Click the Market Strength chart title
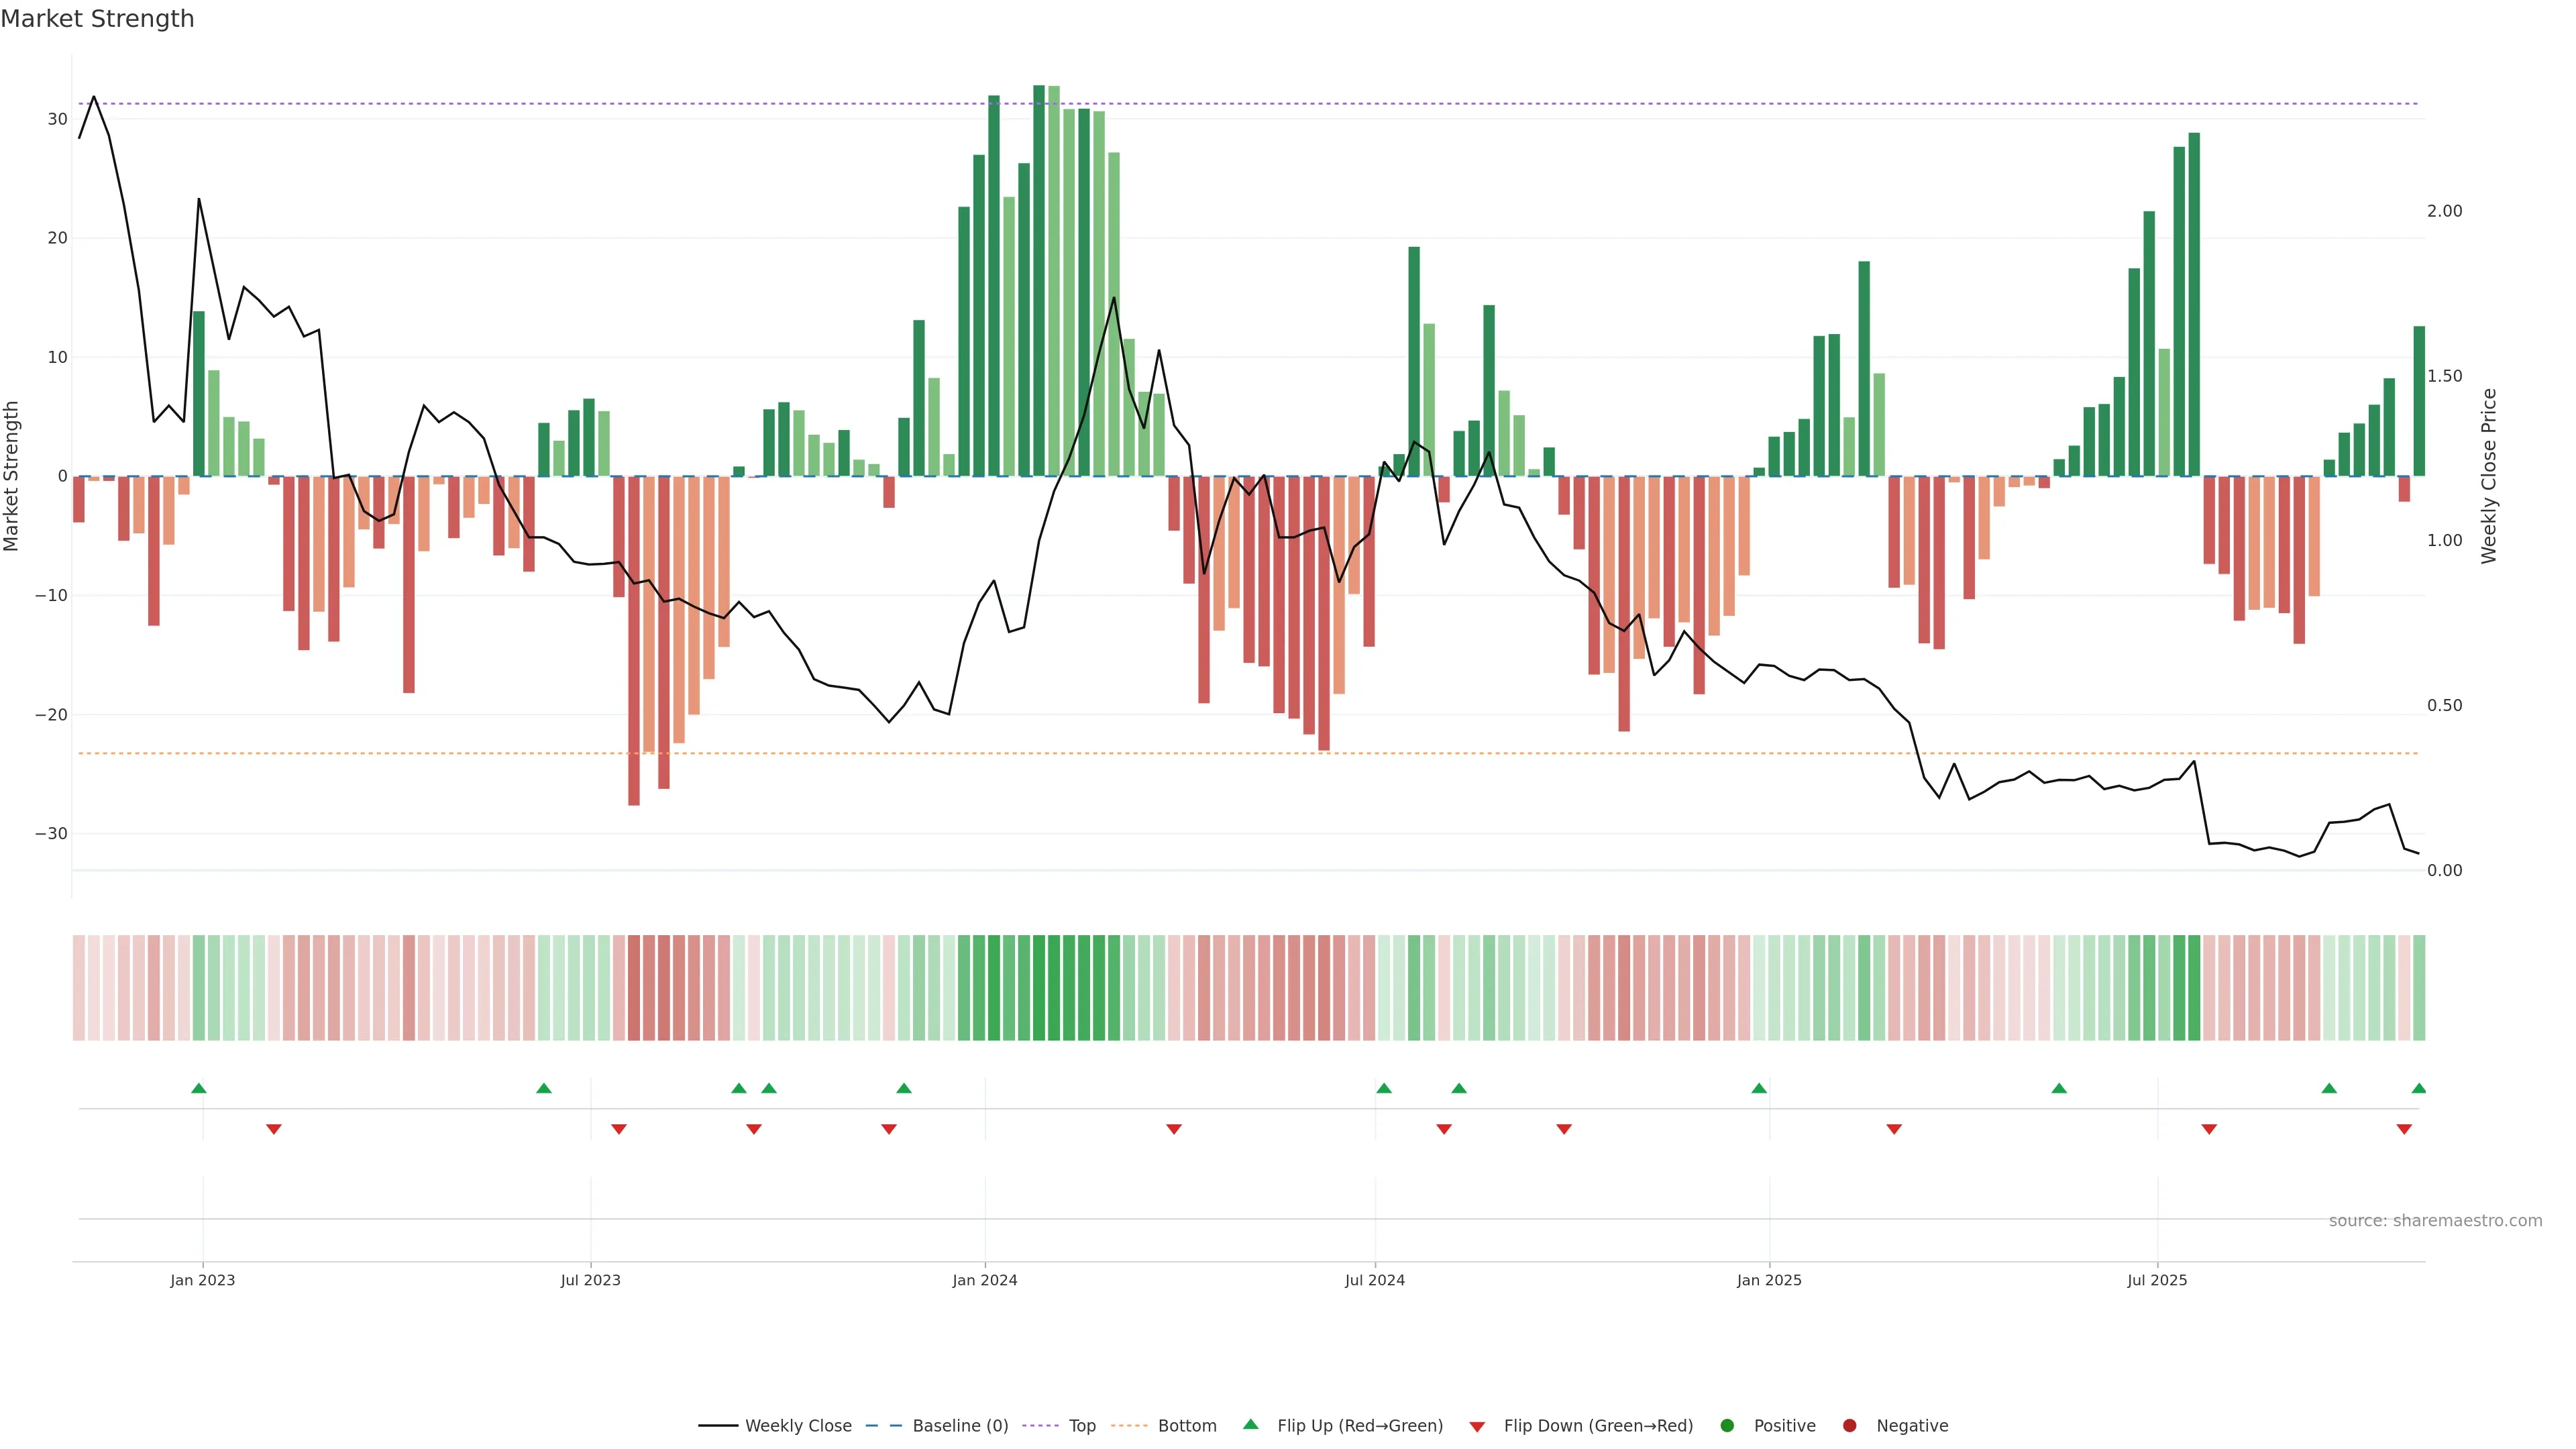 tap(97, 19)
